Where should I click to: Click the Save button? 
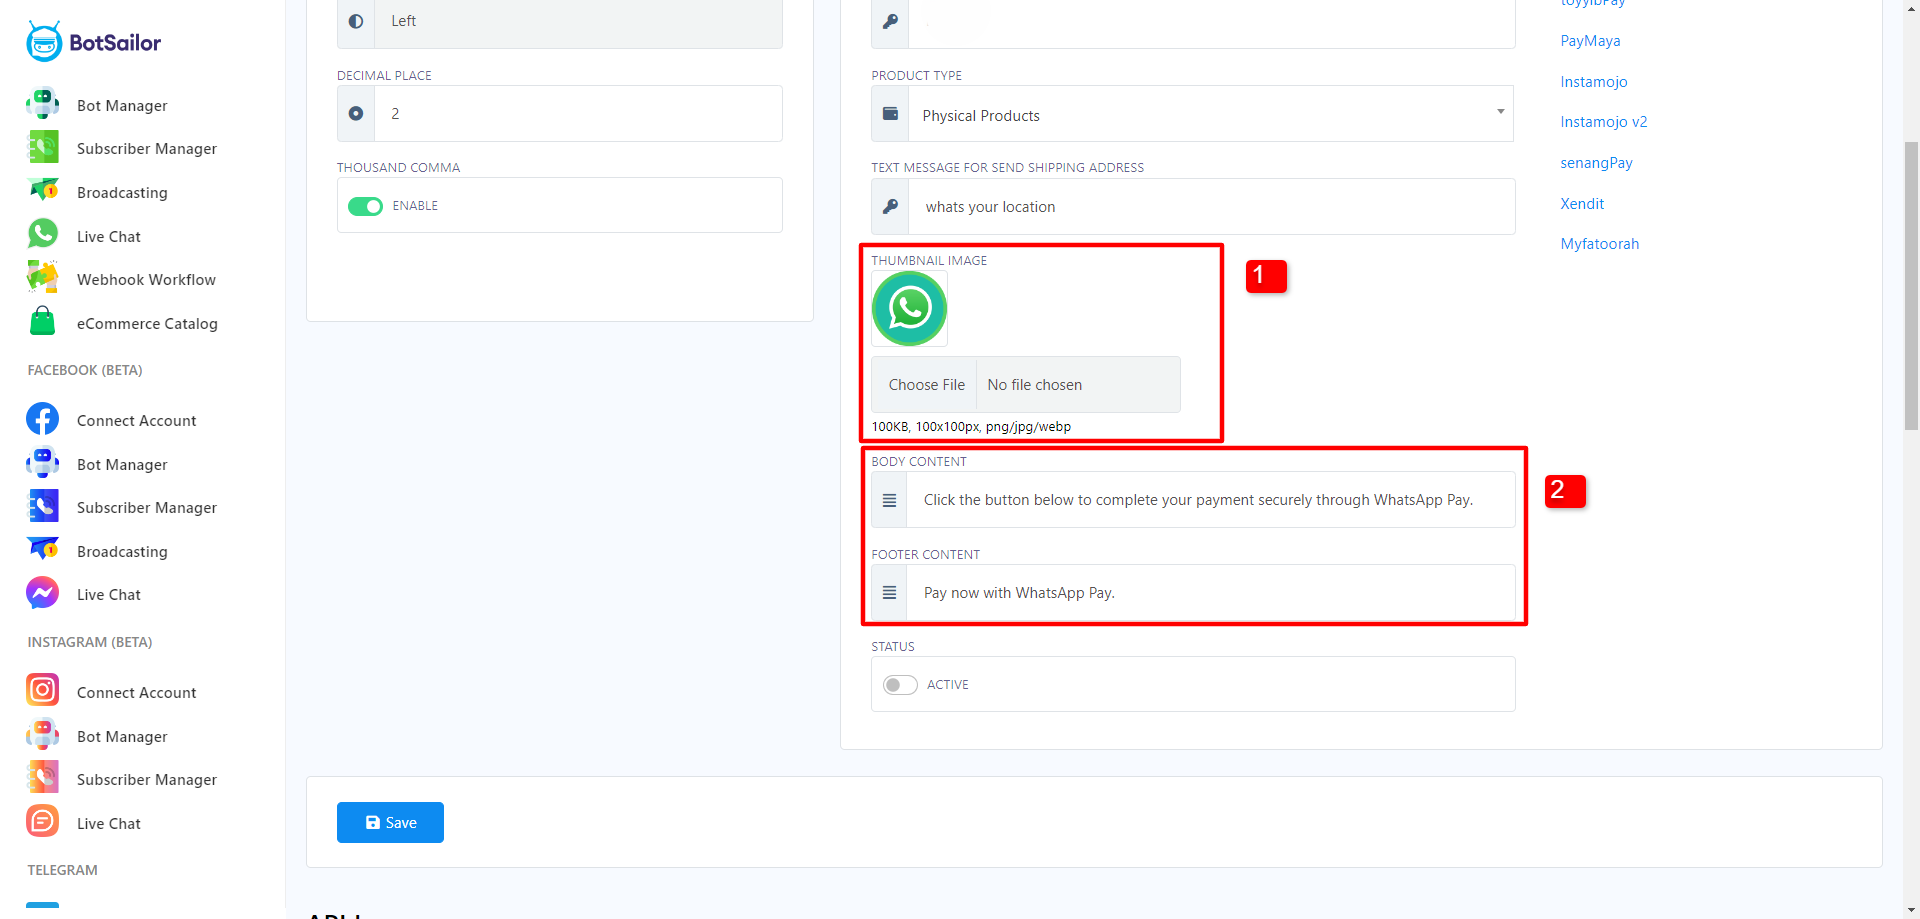click(x=390, y=822)
